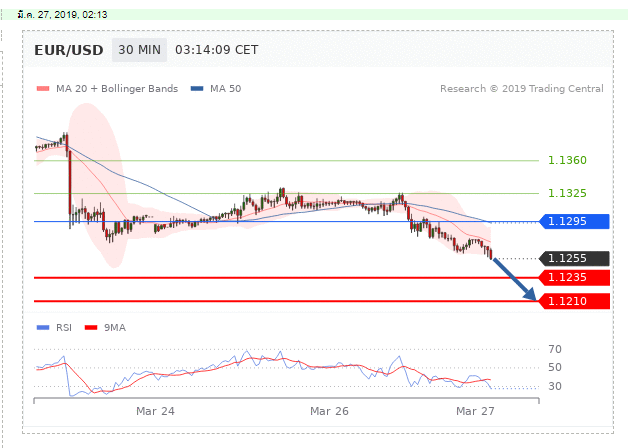628x448 pixels.
Task: Click the RSI 50 axis value
Action: point(555,367)
